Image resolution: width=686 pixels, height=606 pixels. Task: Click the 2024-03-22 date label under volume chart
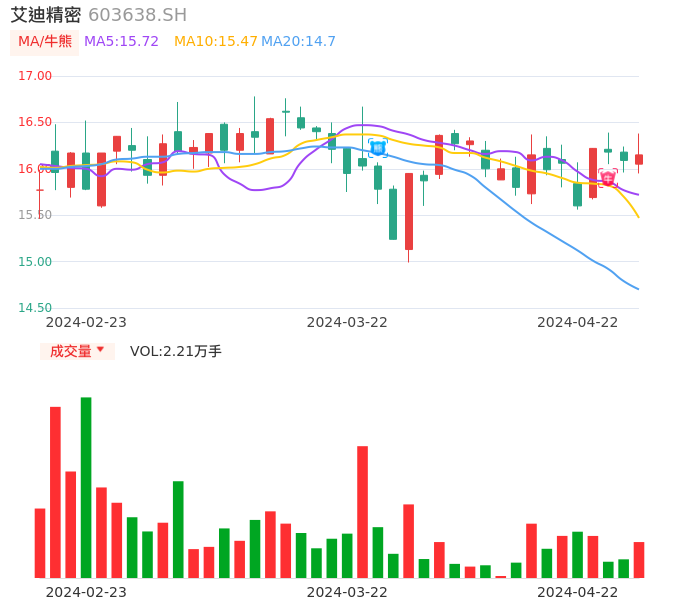tap(347, 592)
